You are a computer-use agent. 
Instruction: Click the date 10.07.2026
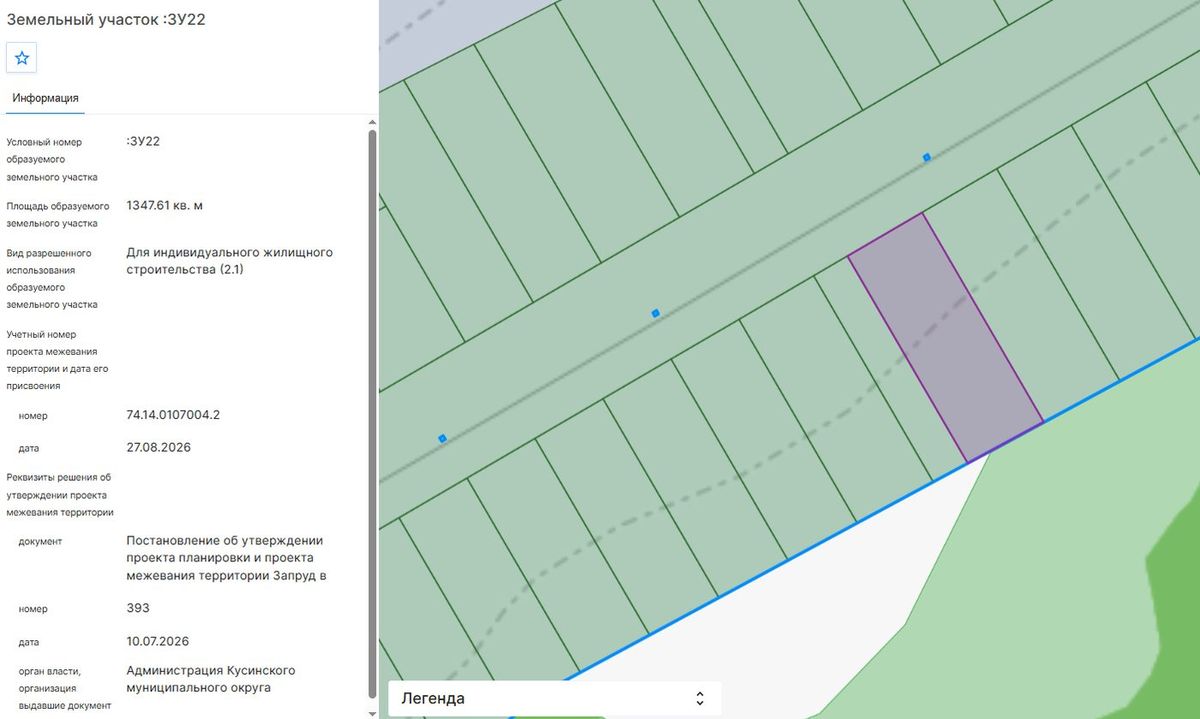pos(157,641)
